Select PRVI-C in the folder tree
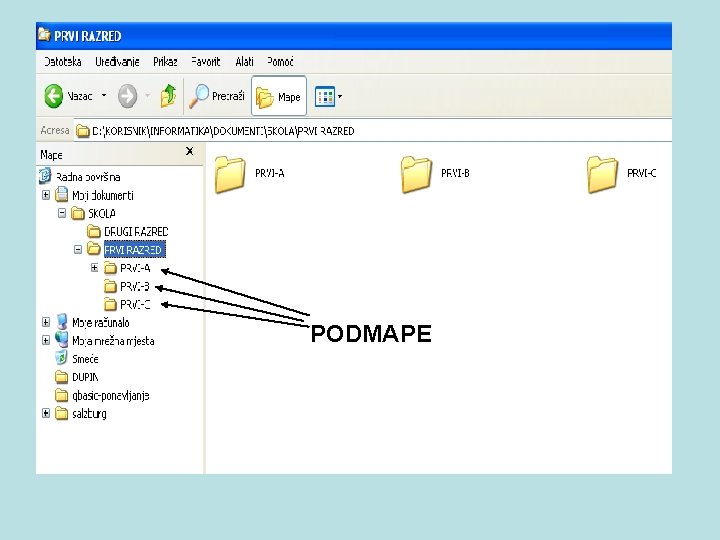Screen dimensions: 720x540 [x=135, y=304]
